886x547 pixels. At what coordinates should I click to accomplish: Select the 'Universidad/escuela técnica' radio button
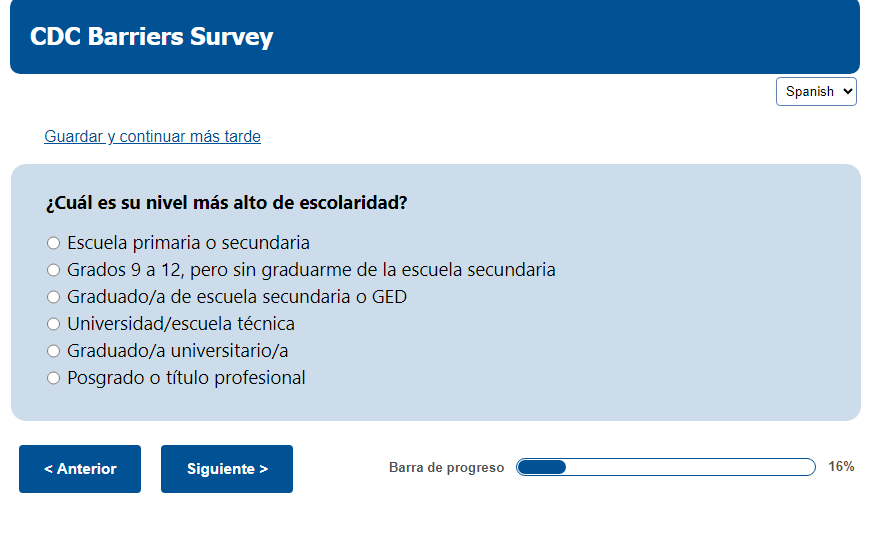click(54, 324)
